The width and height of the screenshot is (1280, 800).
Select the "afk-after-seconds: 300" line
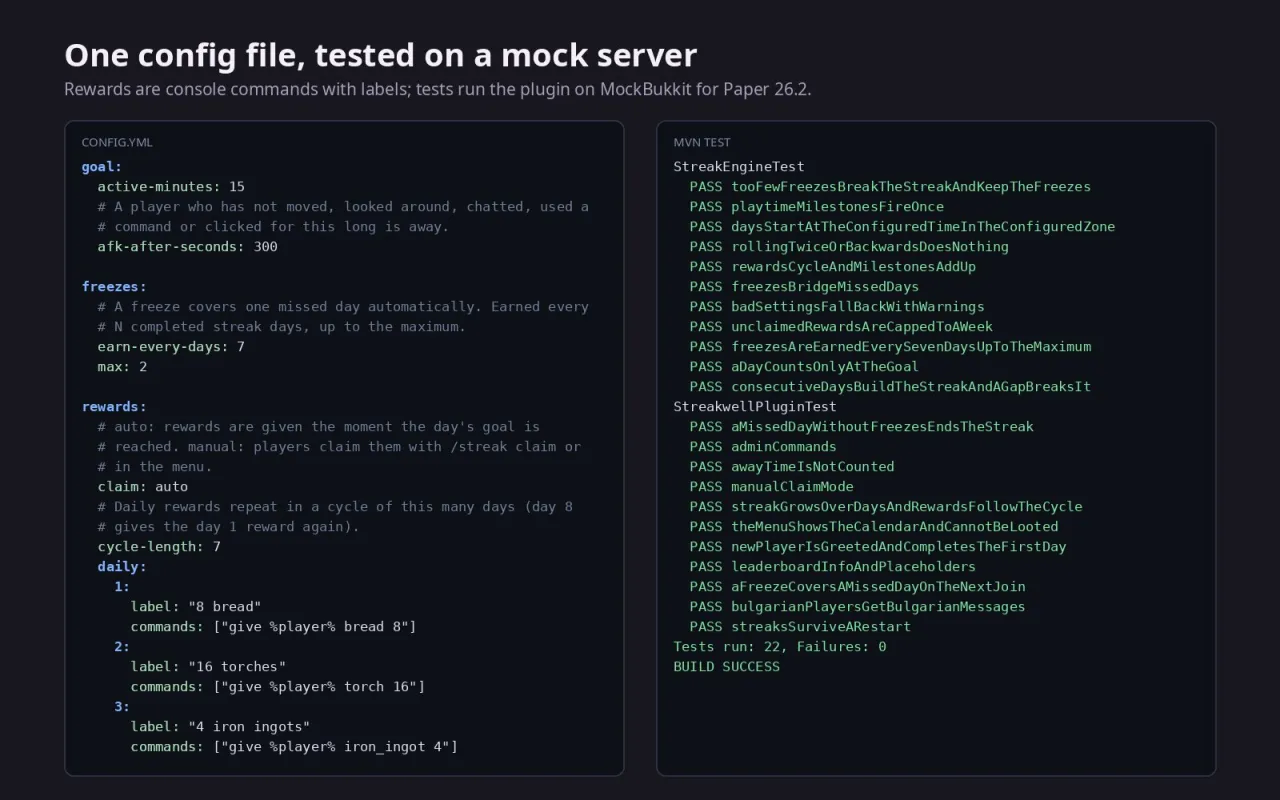pyautogui.click(x=188, y=247)
